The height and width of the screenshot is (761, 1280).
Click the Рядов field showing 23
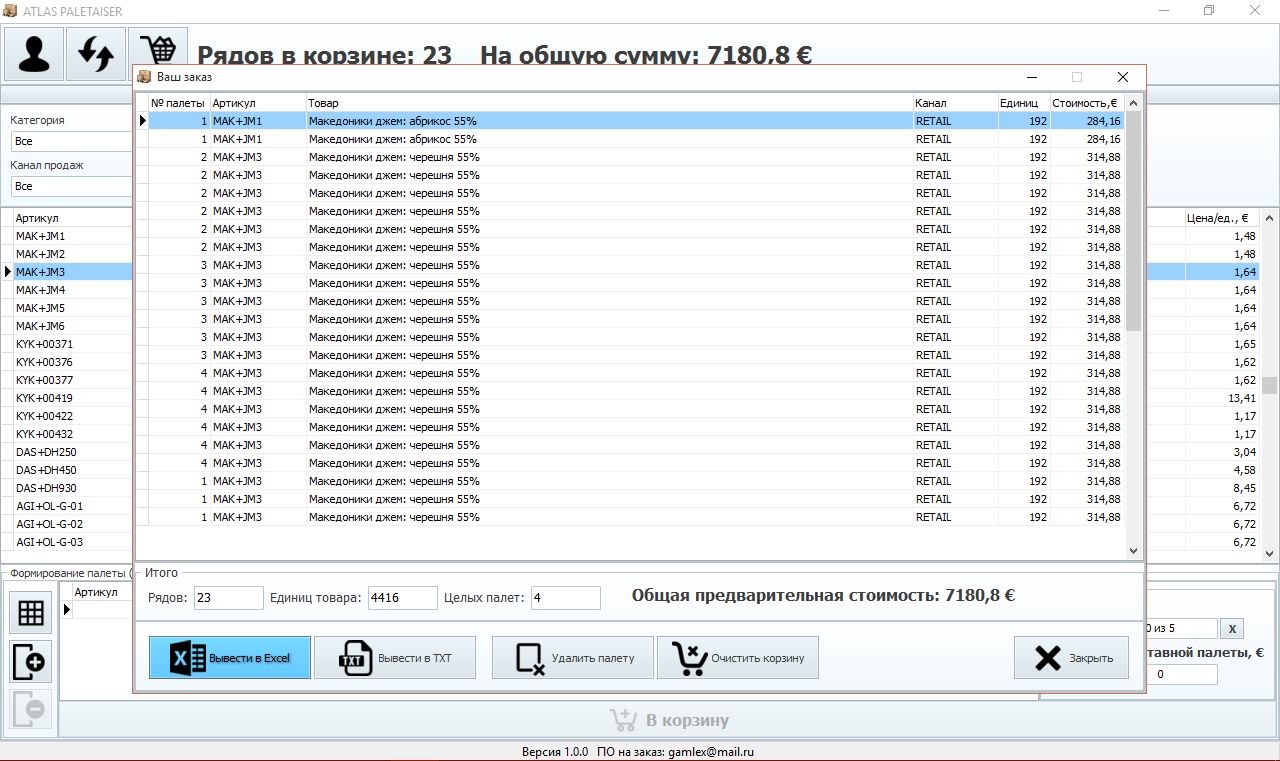click(x=229, y=598)
